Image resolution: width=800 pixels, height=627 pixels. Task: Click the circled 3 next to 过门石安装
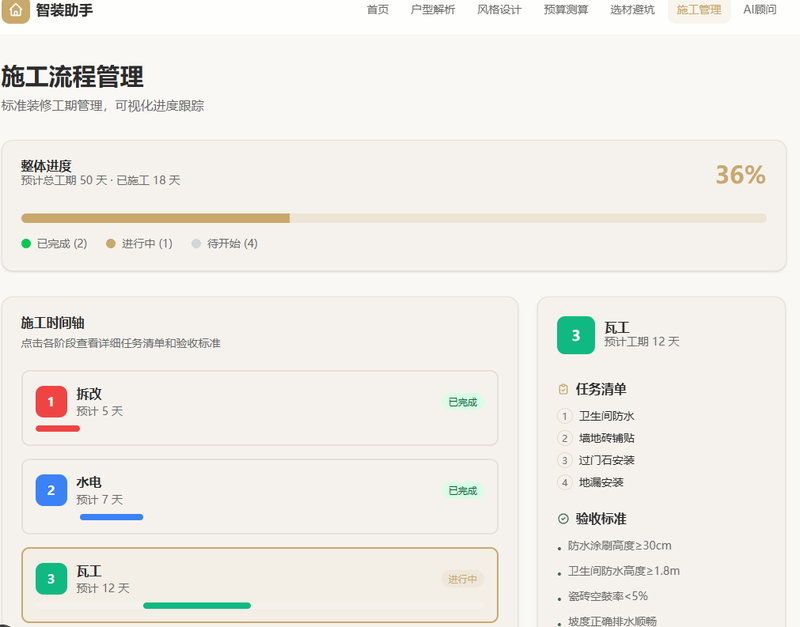(564, 461)
